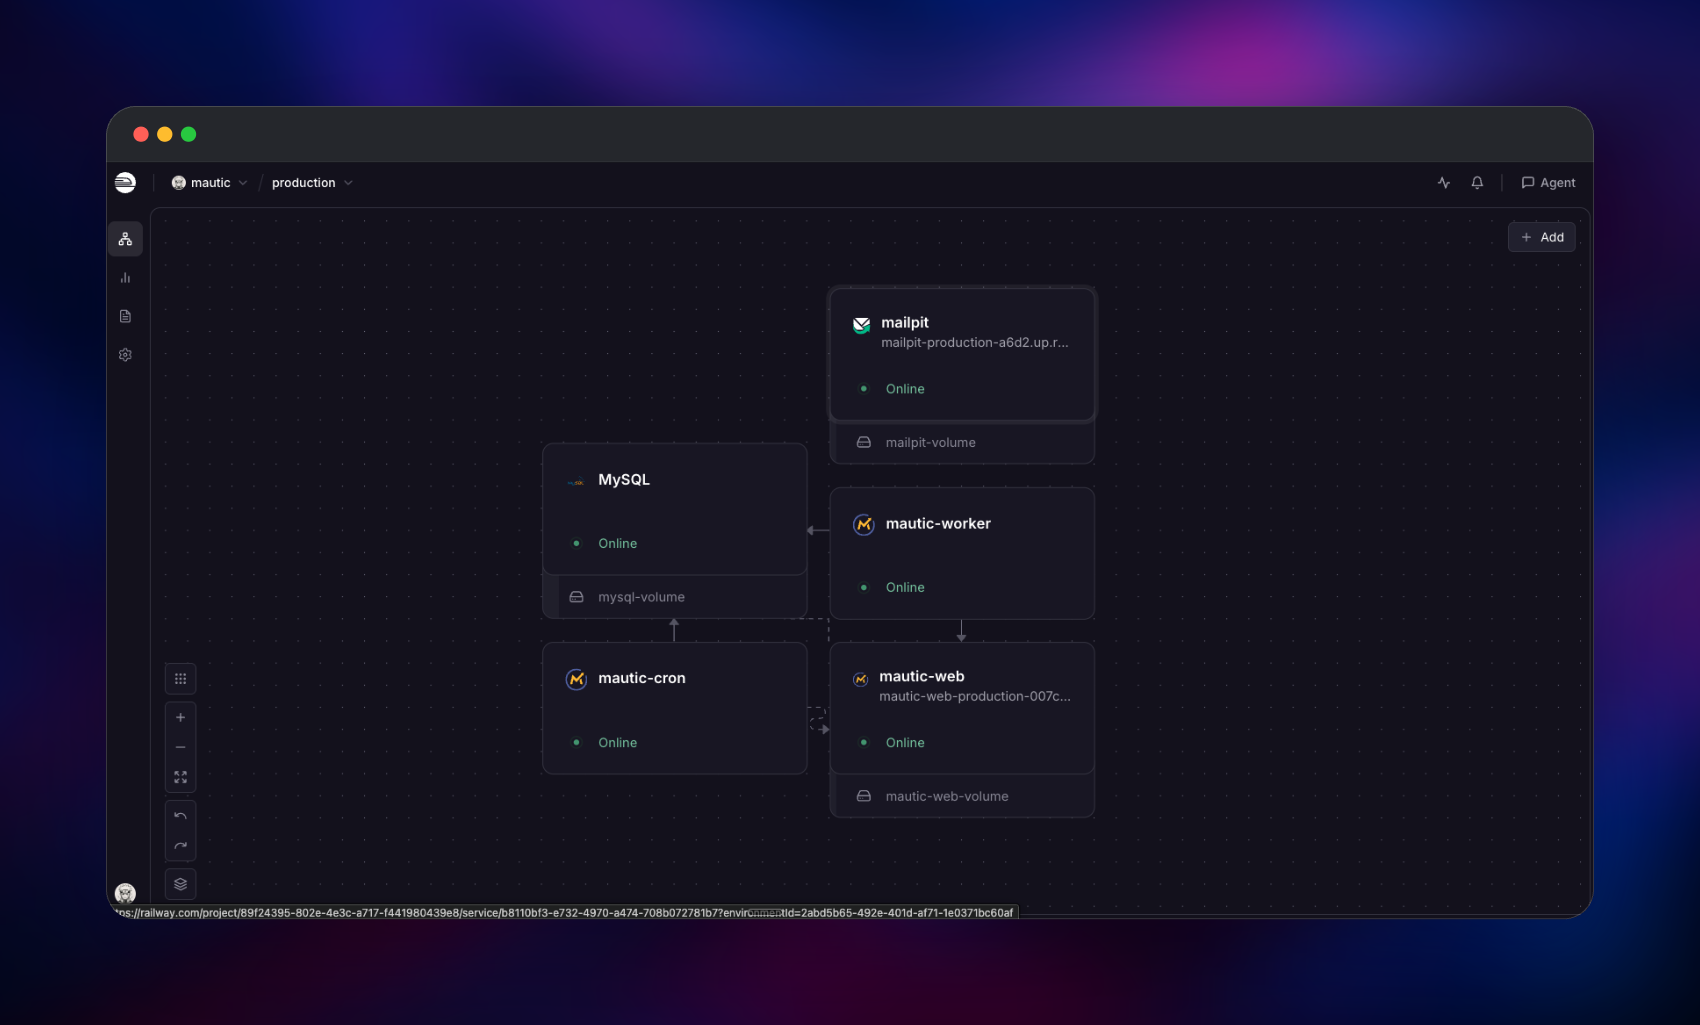The height and width of the screenshot is (1025, 1700).
Task: Open the user avatar at sidebar bottom
Action: point(125,893)
